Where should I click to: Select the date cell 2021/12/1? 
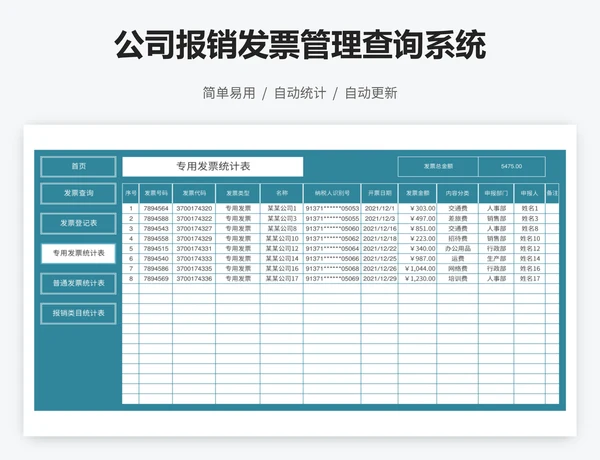[x=380, y=209]
